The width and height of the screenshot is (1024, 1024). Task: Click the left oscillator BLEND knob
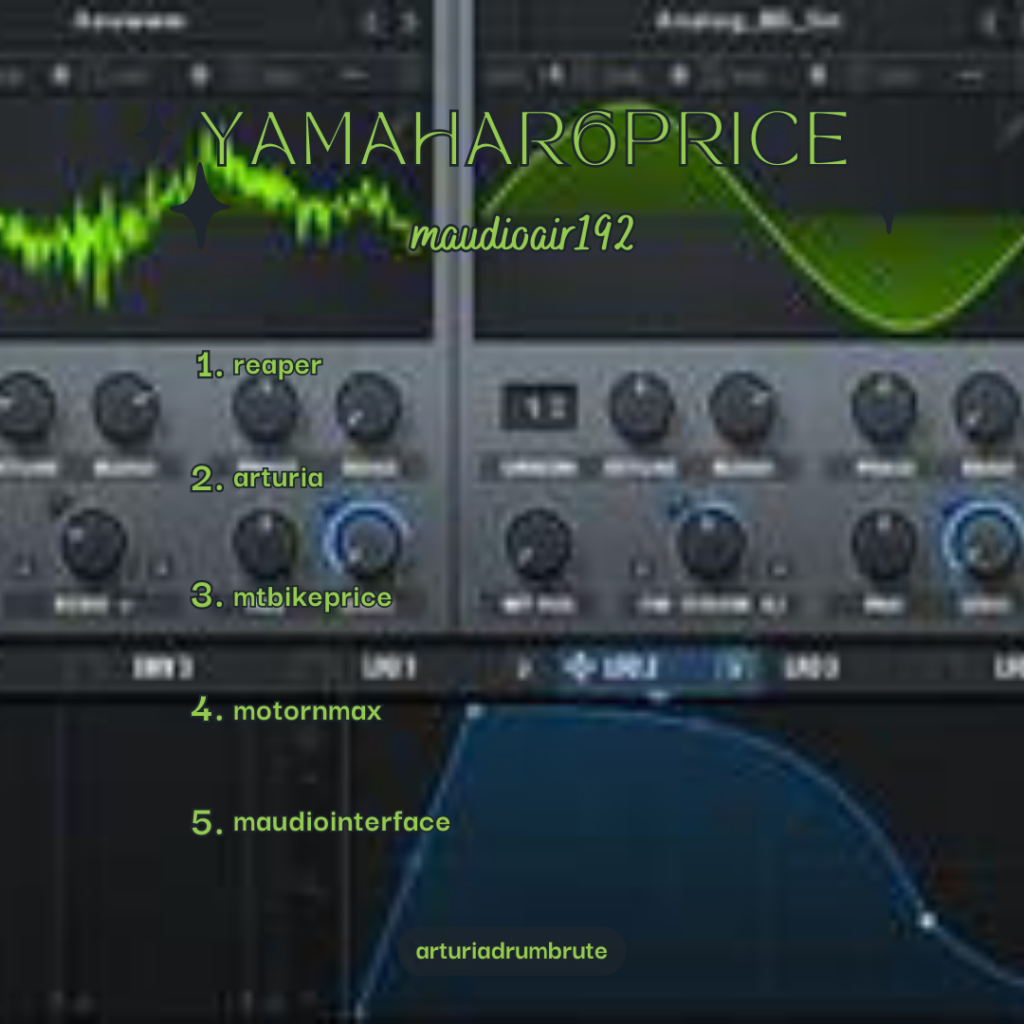point(127,407)
